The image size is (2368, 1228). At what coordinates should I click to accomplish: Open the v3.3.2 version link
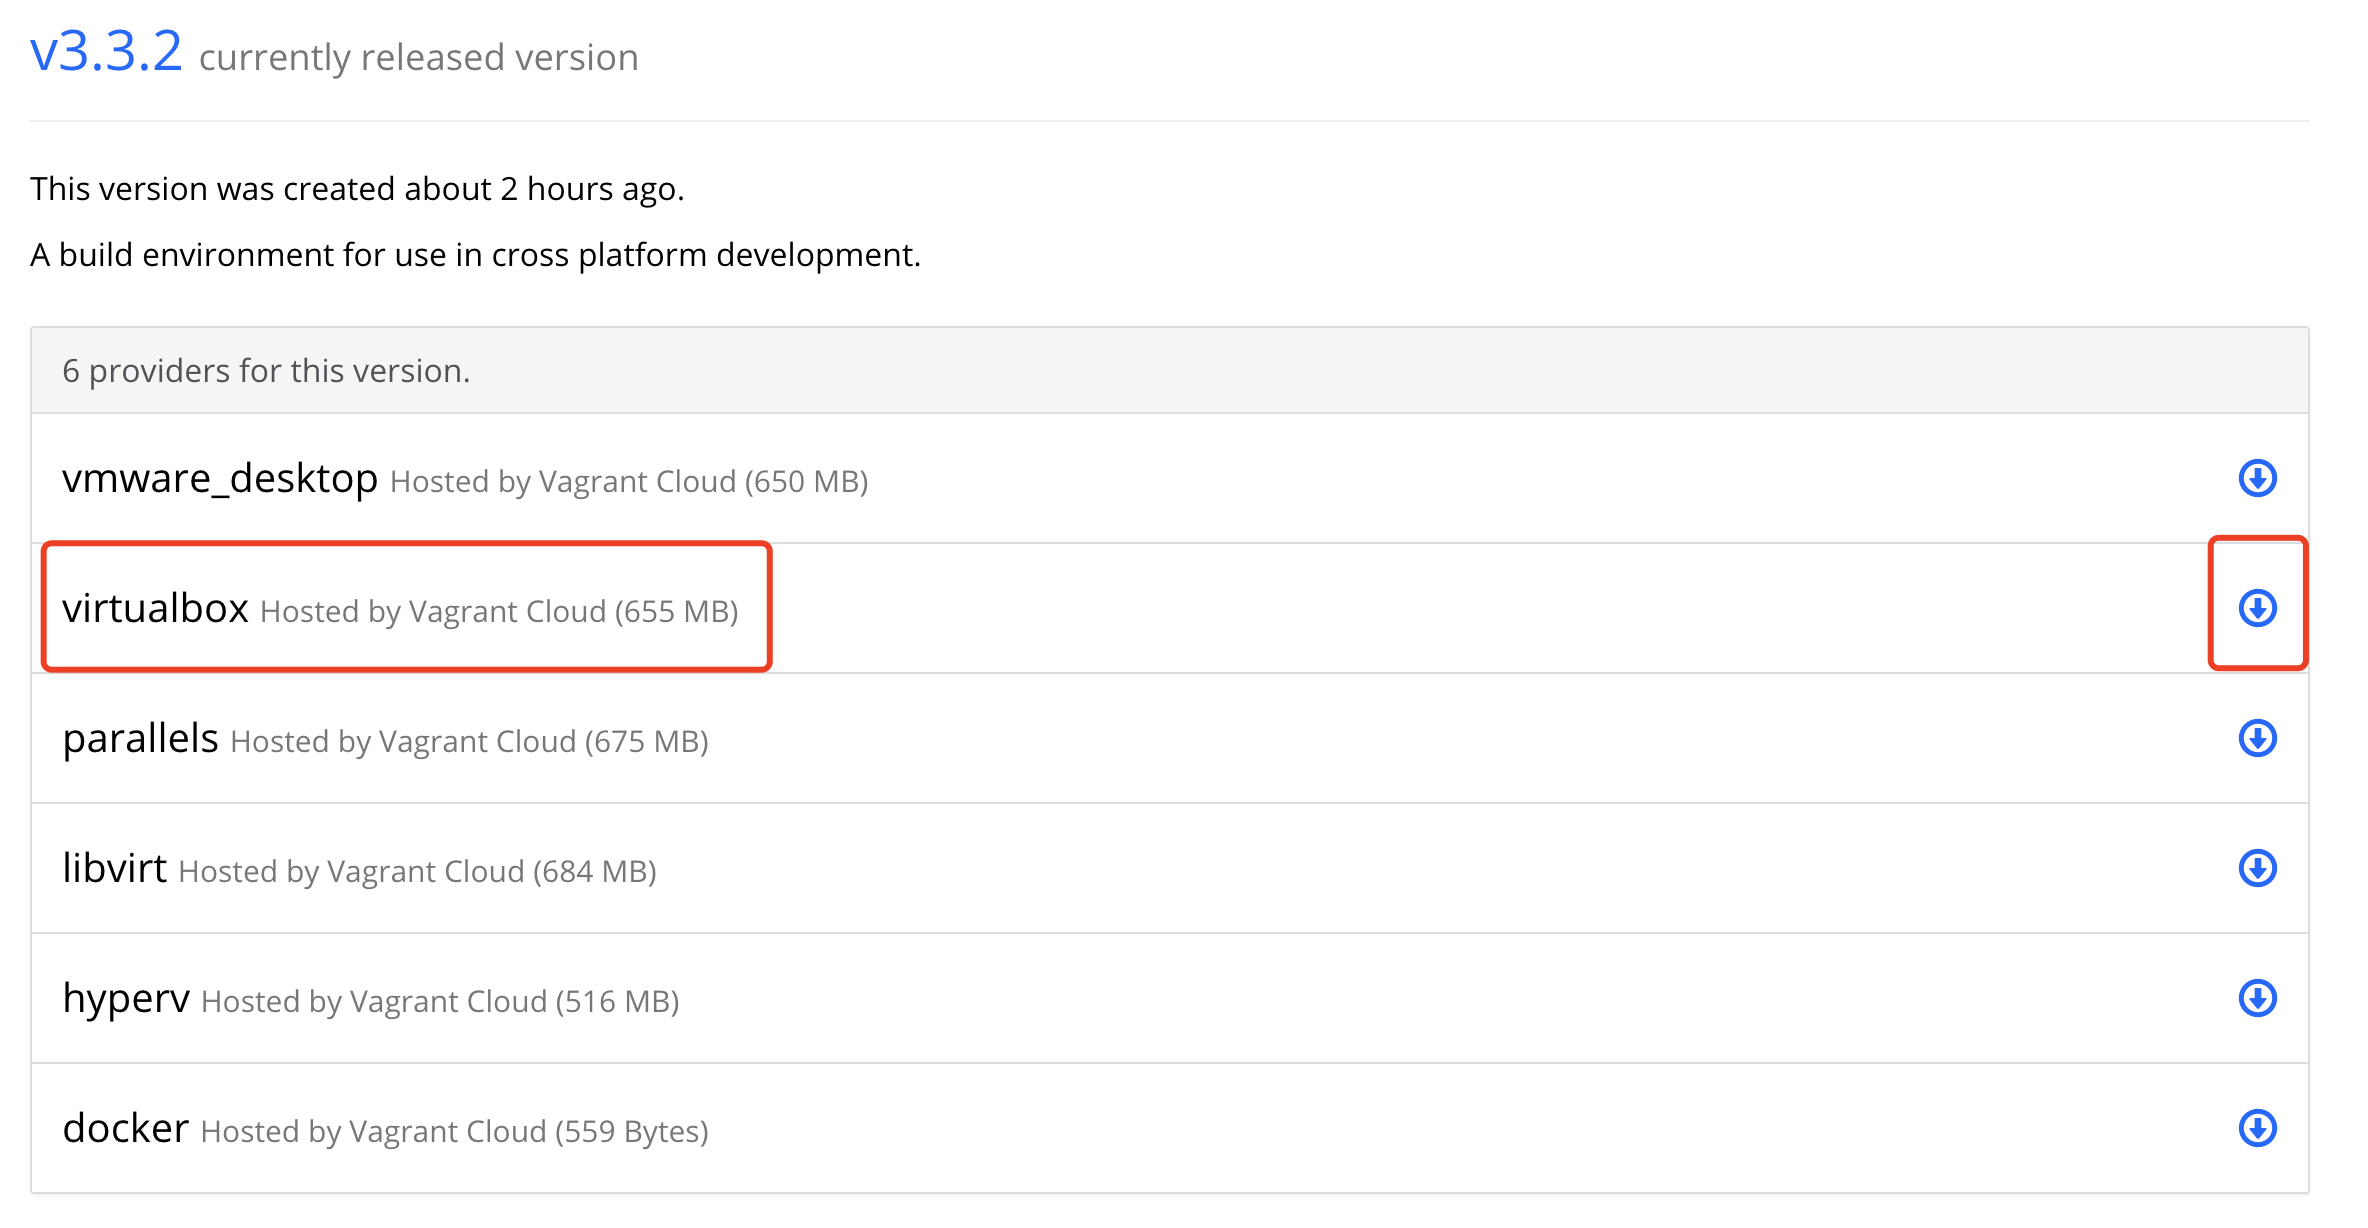[x=106, y=52]
